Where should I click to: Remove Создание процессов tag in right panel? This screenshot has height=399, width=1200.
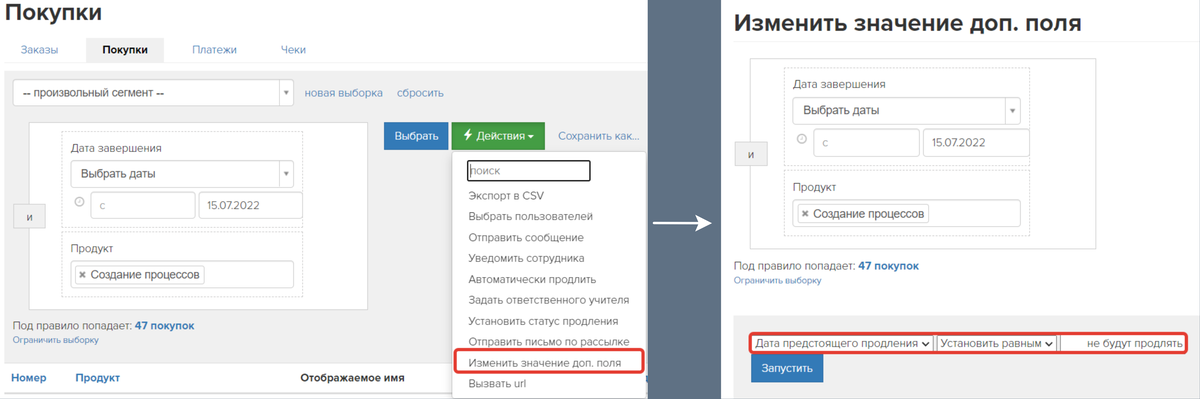click(x=805, y=213)
